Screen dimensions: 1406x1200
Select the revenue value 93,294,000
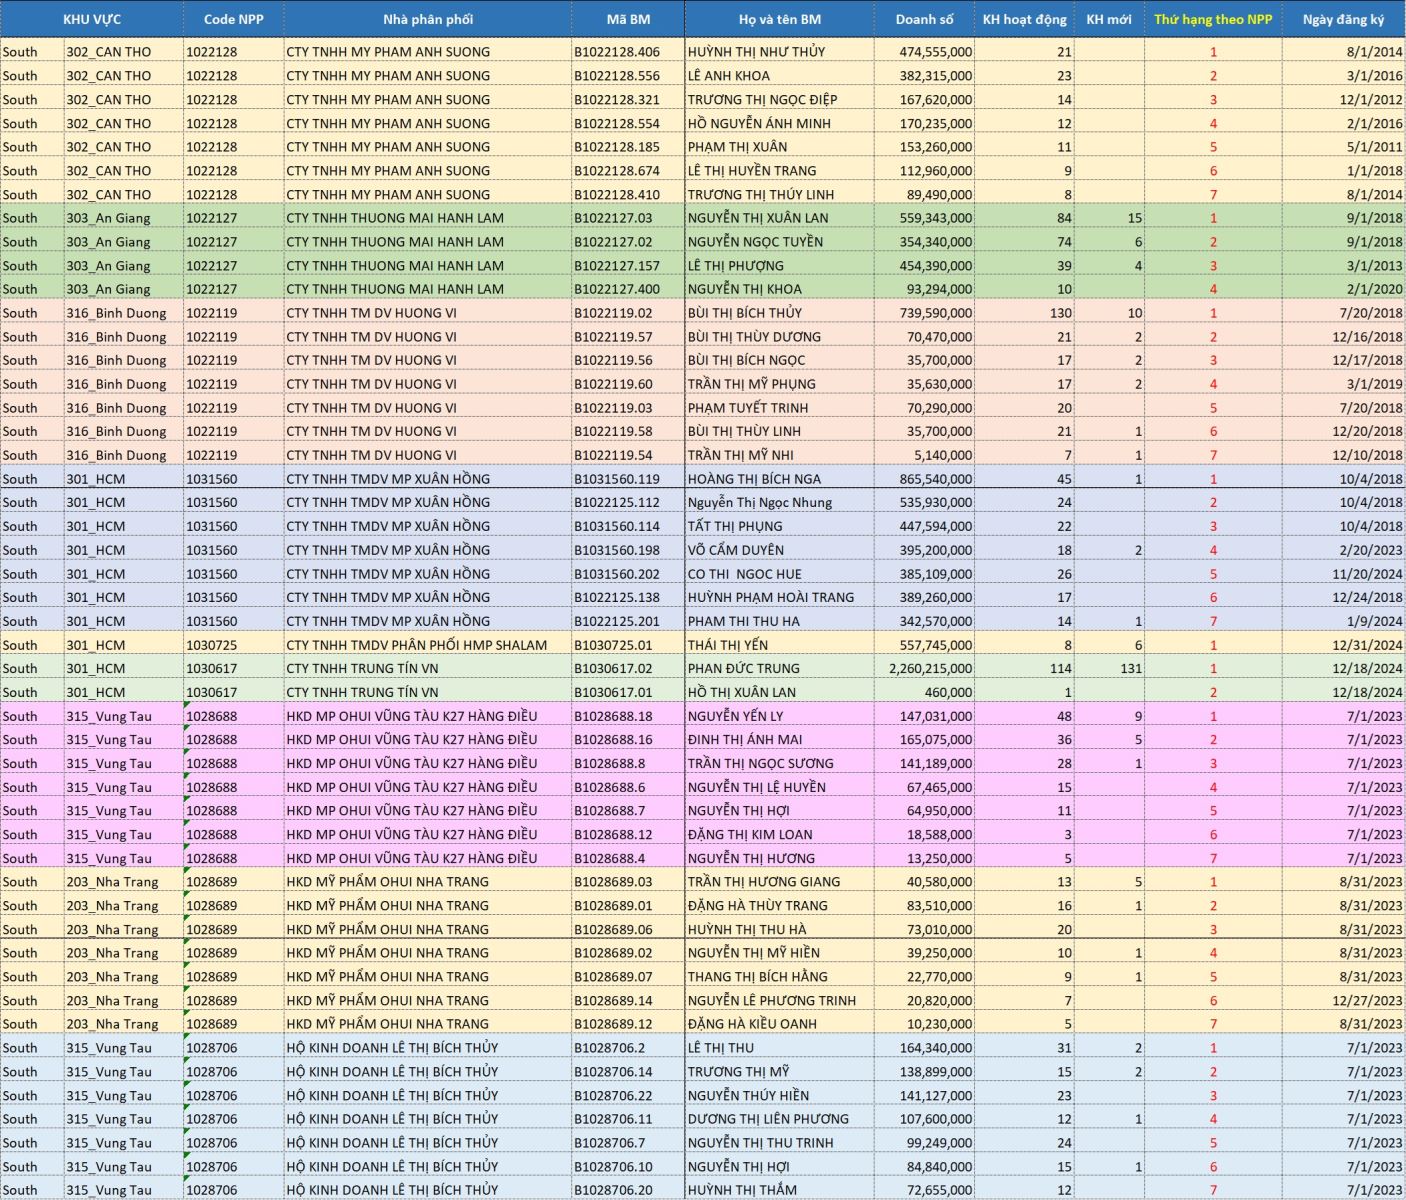click(939, 289)
